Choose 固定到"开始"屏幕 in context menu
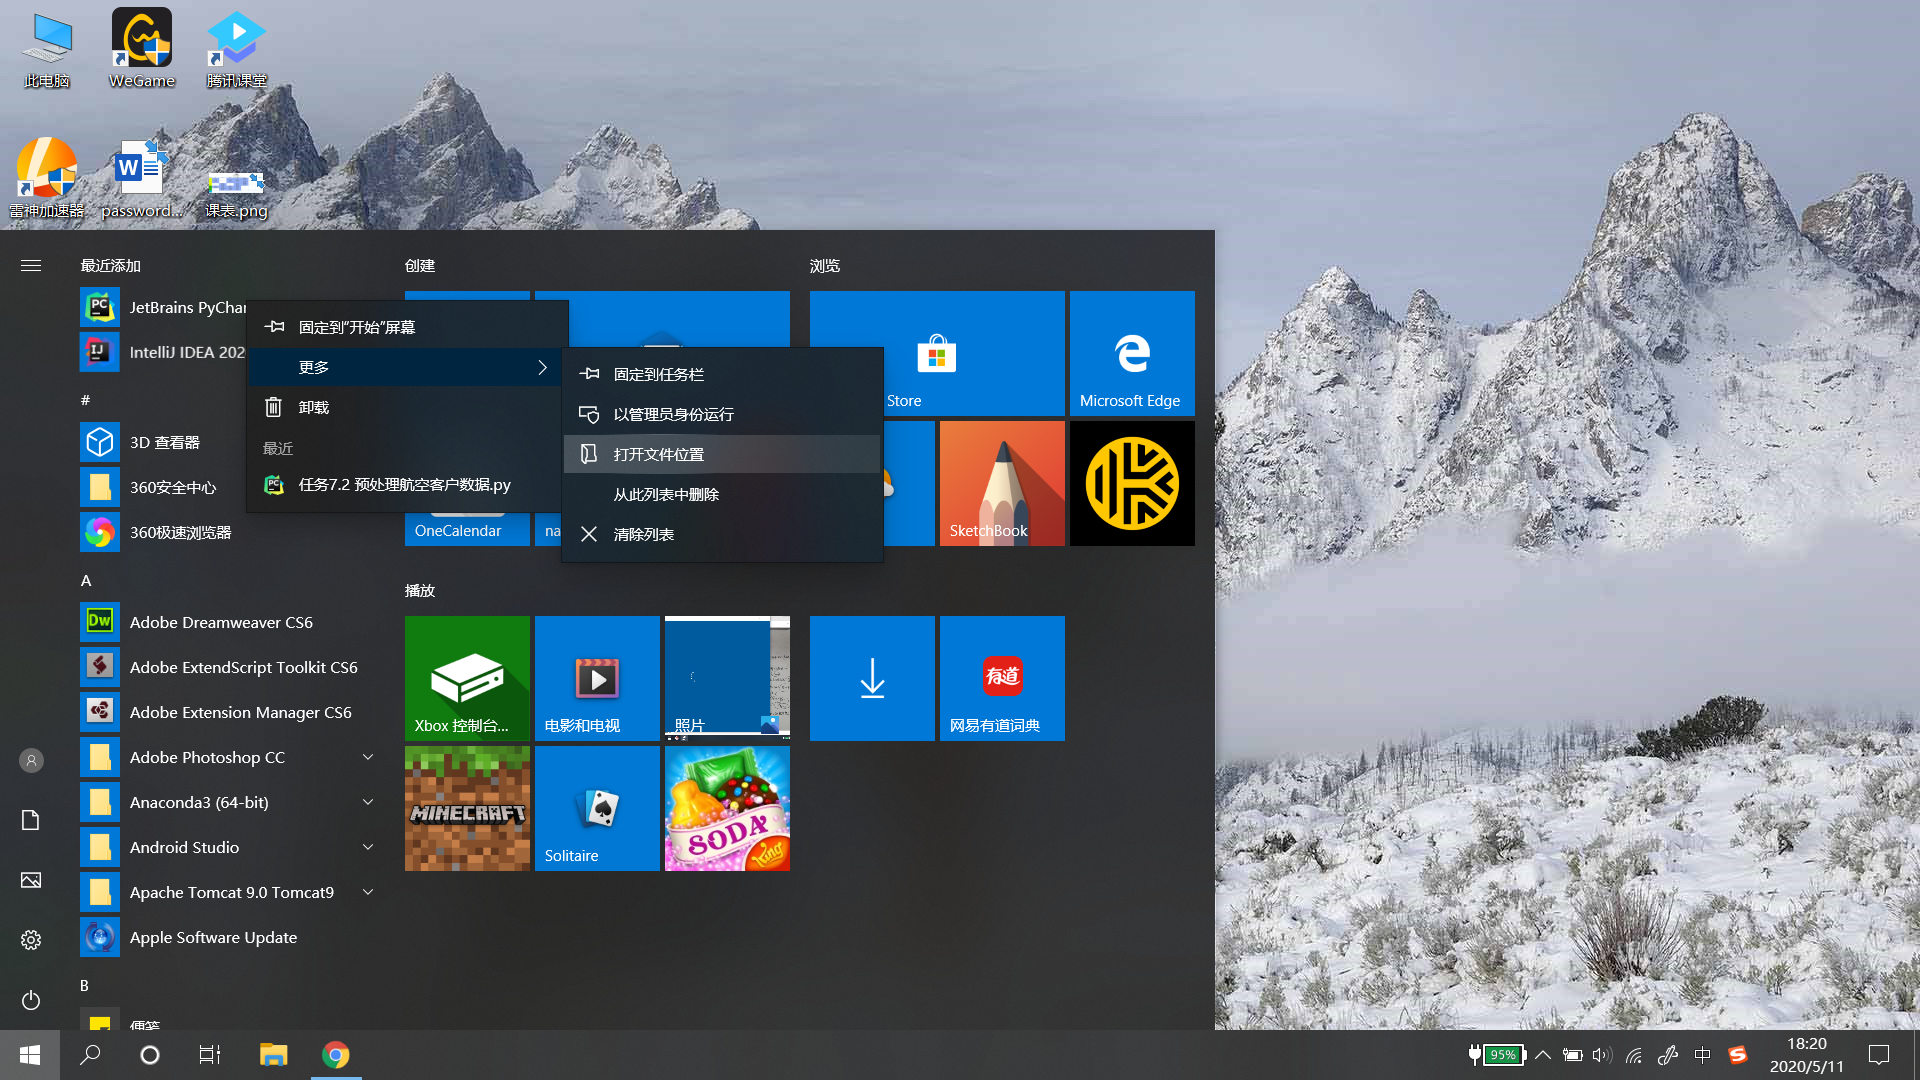 click(x=407, y=327)
